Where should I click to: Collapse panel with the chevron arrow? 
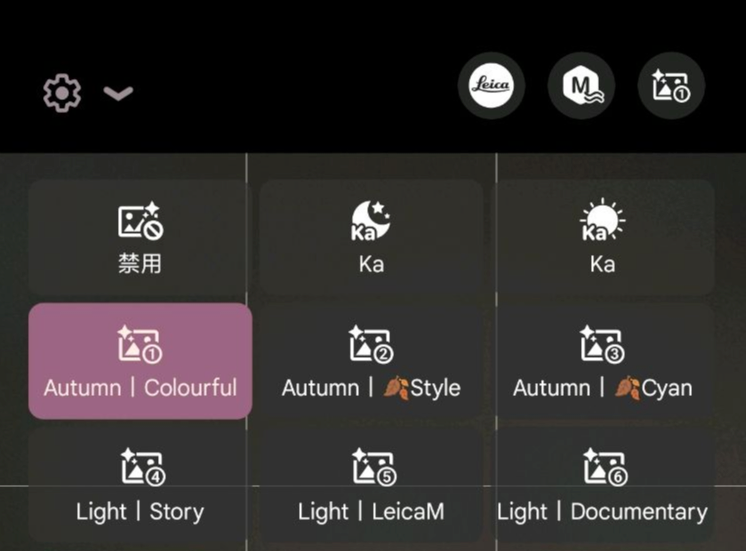[118, 93]
